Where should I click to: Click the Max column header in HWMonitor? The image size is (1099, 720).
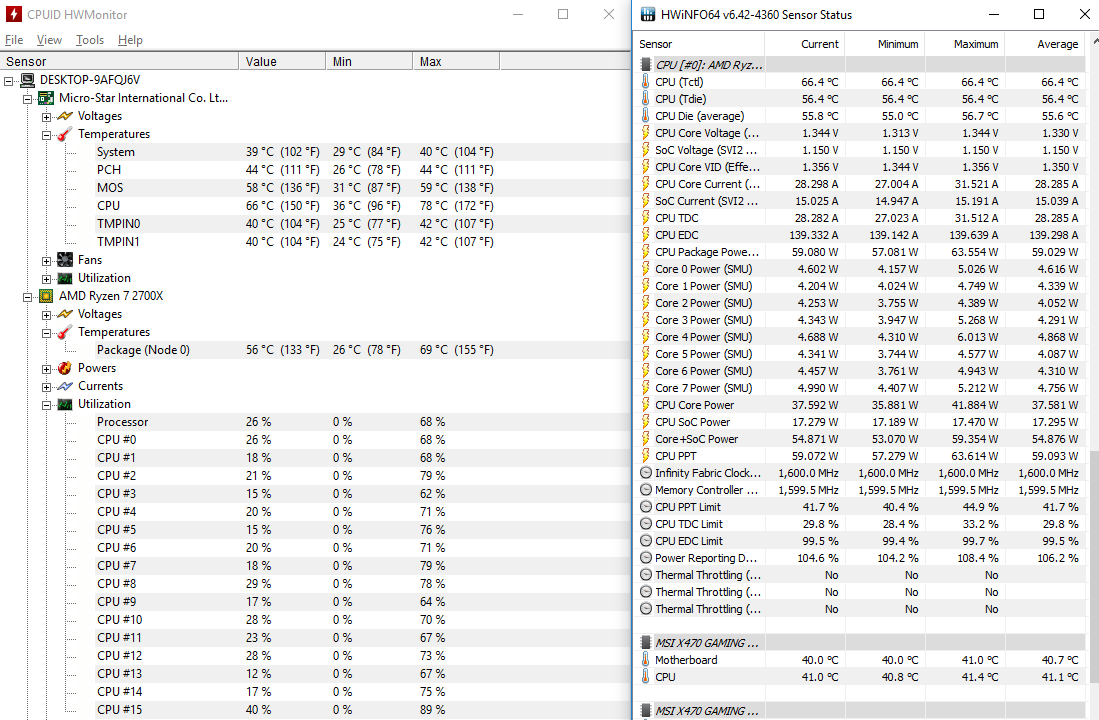tap(456, 62)
